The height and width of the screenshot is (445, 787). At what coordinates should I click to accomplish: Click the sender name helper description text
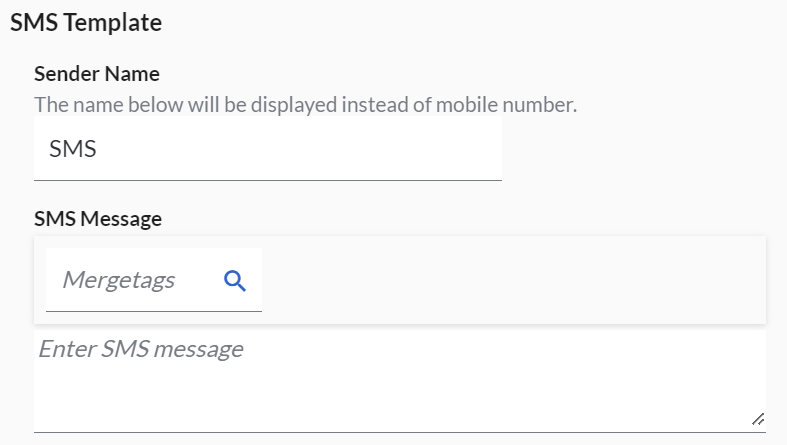tap(305, 104)
